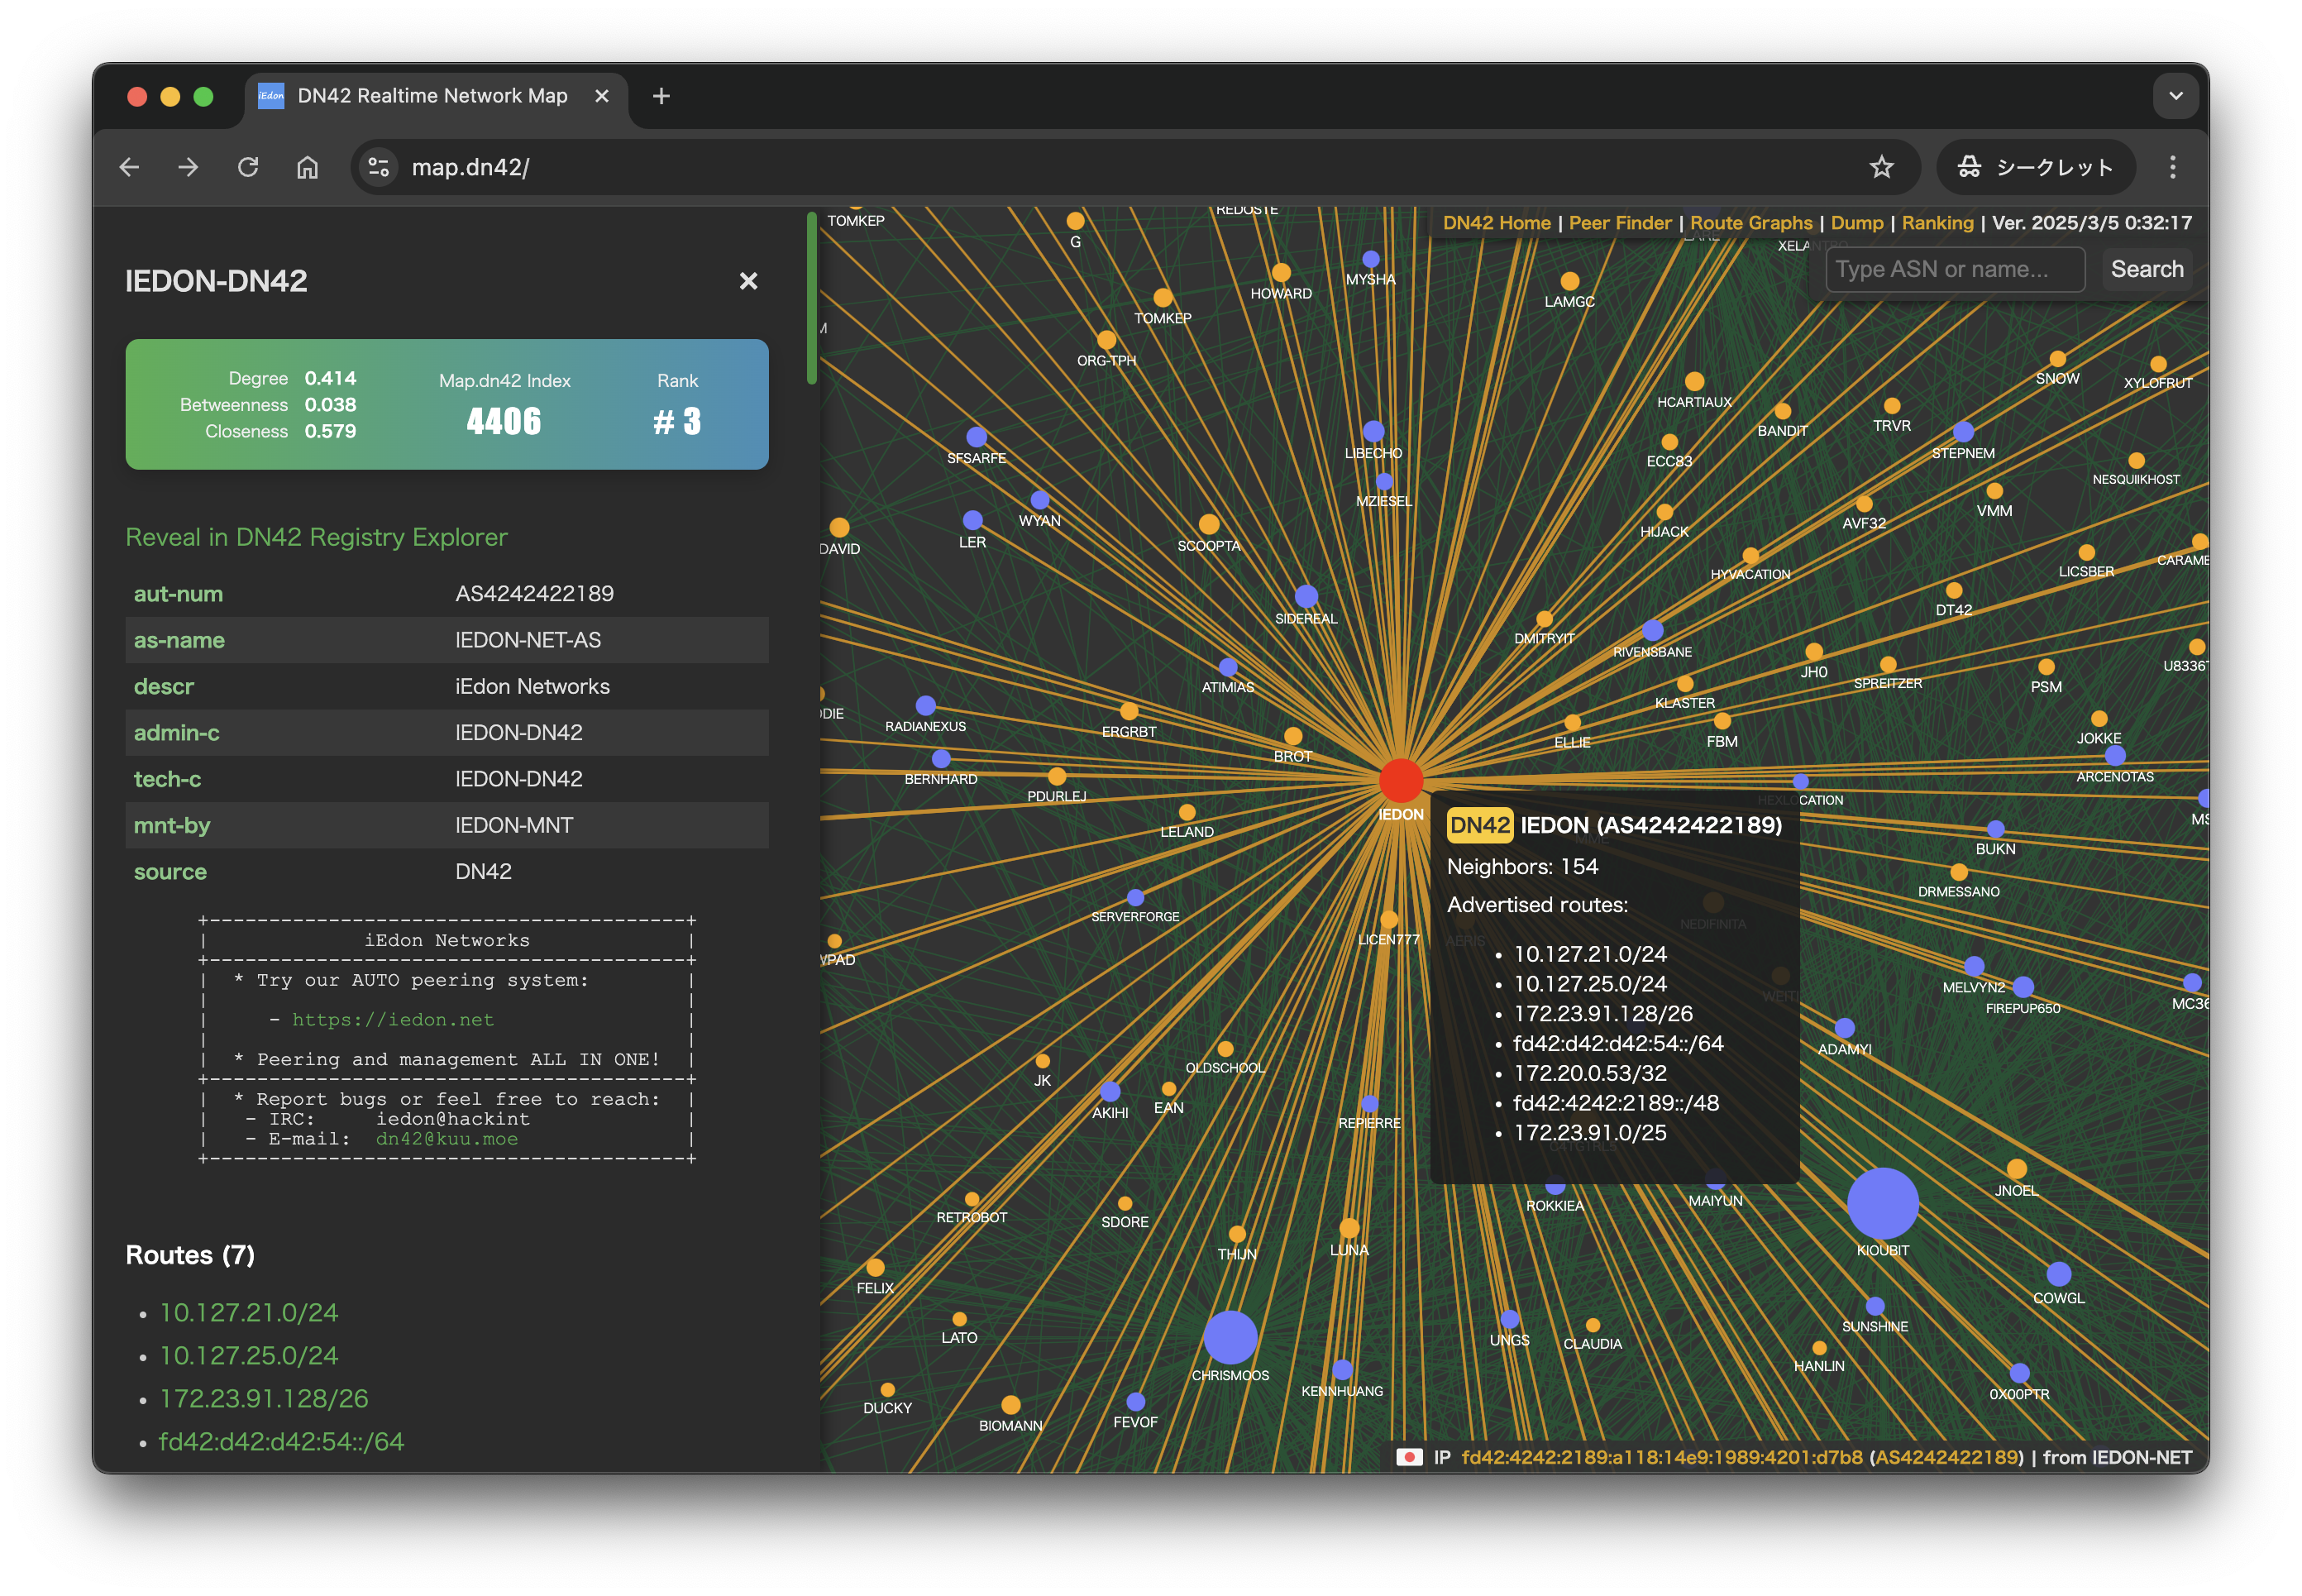This screenshot has width=2302, height=1596.
Task: Select the BUKN node
Action: pos(1995,829)
